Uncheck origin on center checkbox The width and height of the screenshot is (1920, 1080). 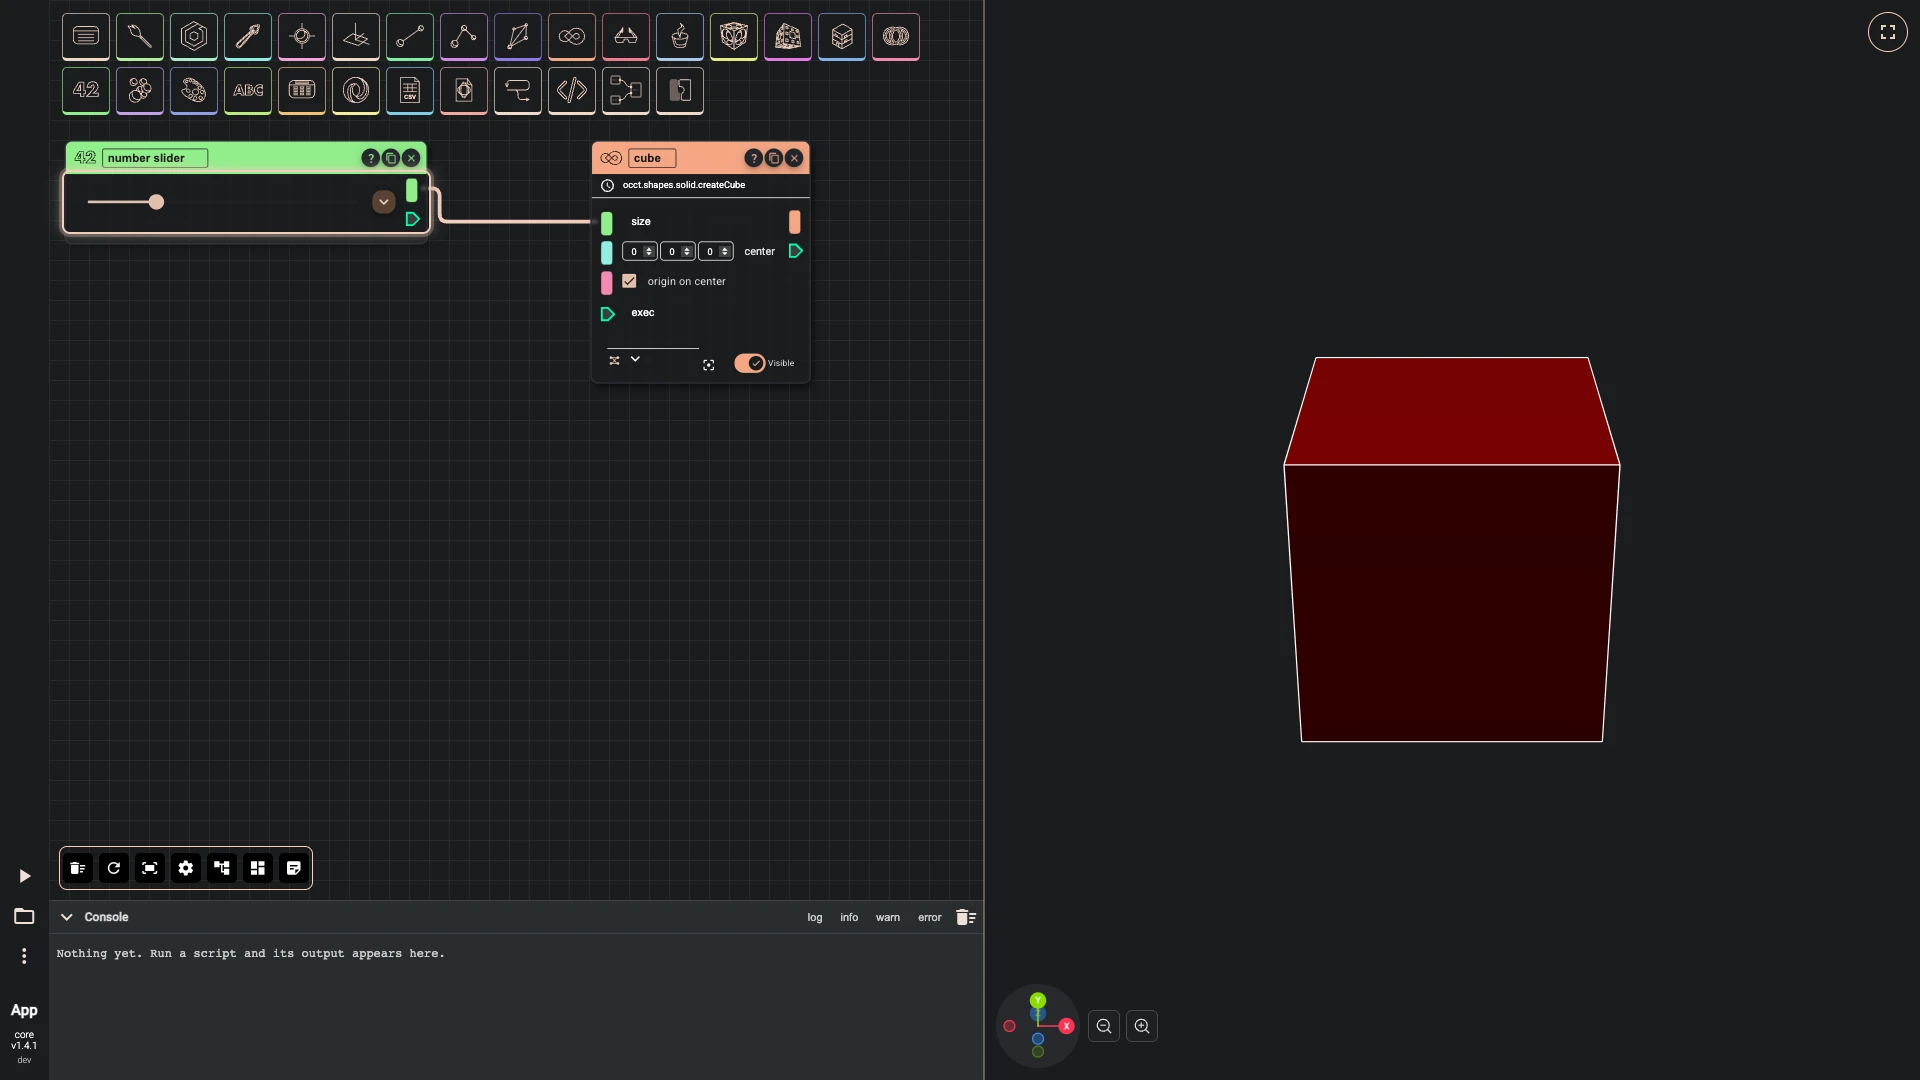tap(629, 281)
